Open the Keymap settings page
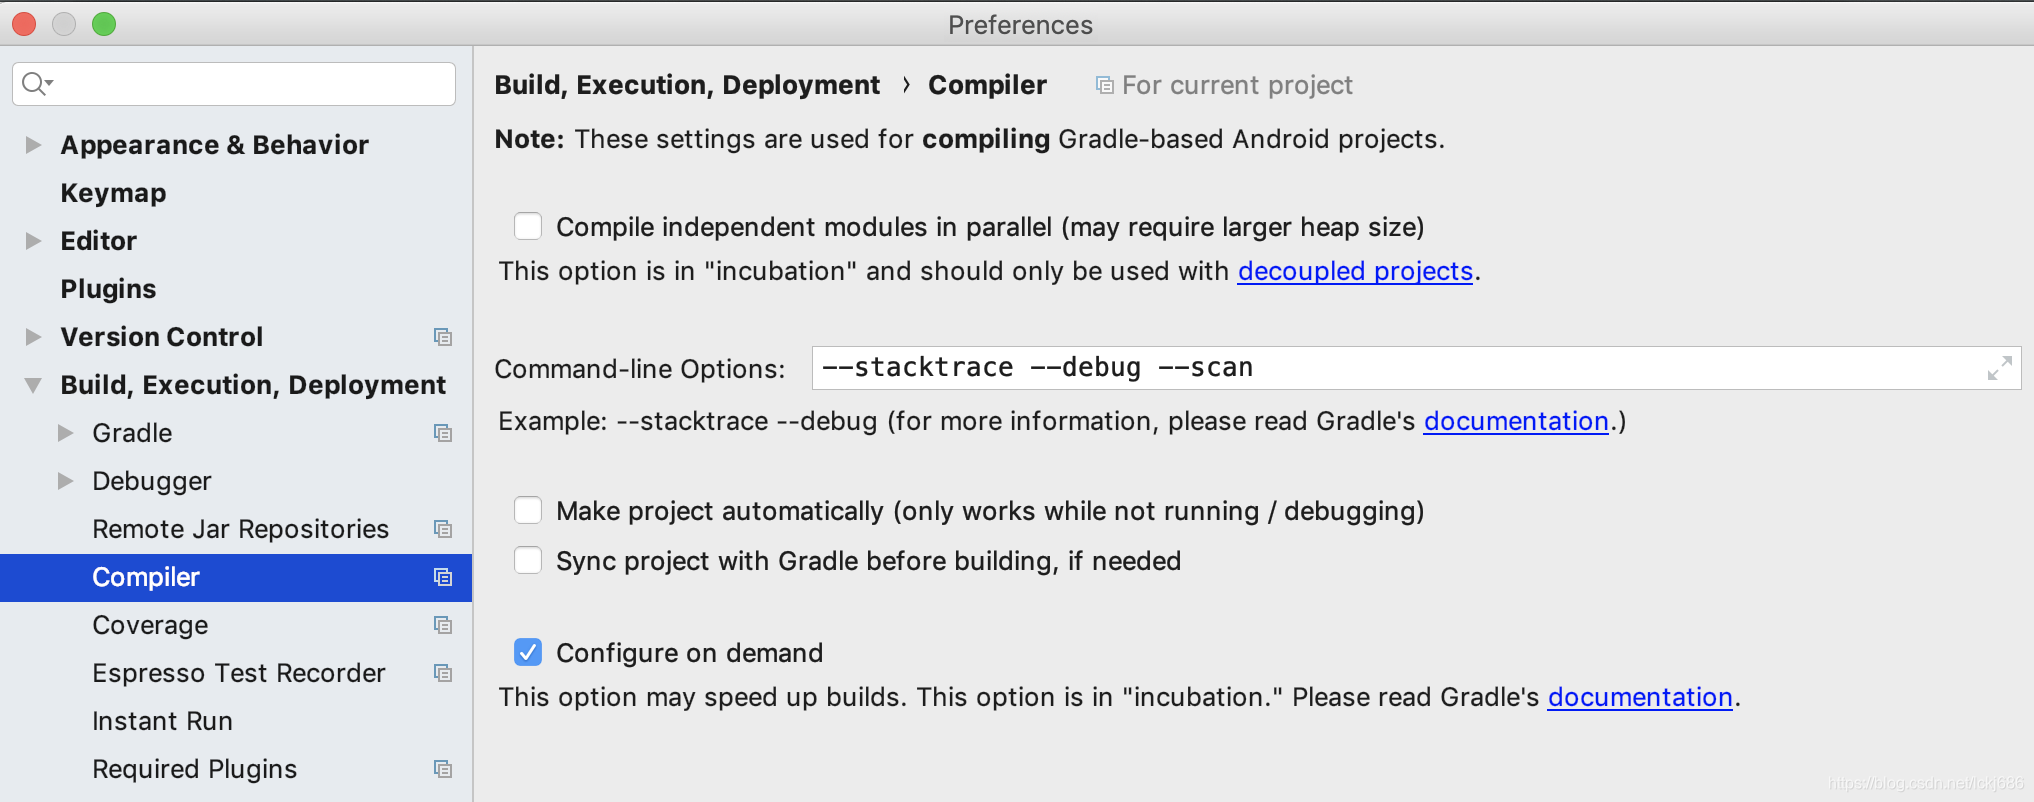The height and width of the screenshot is (802, 2034). coord(113,192)
